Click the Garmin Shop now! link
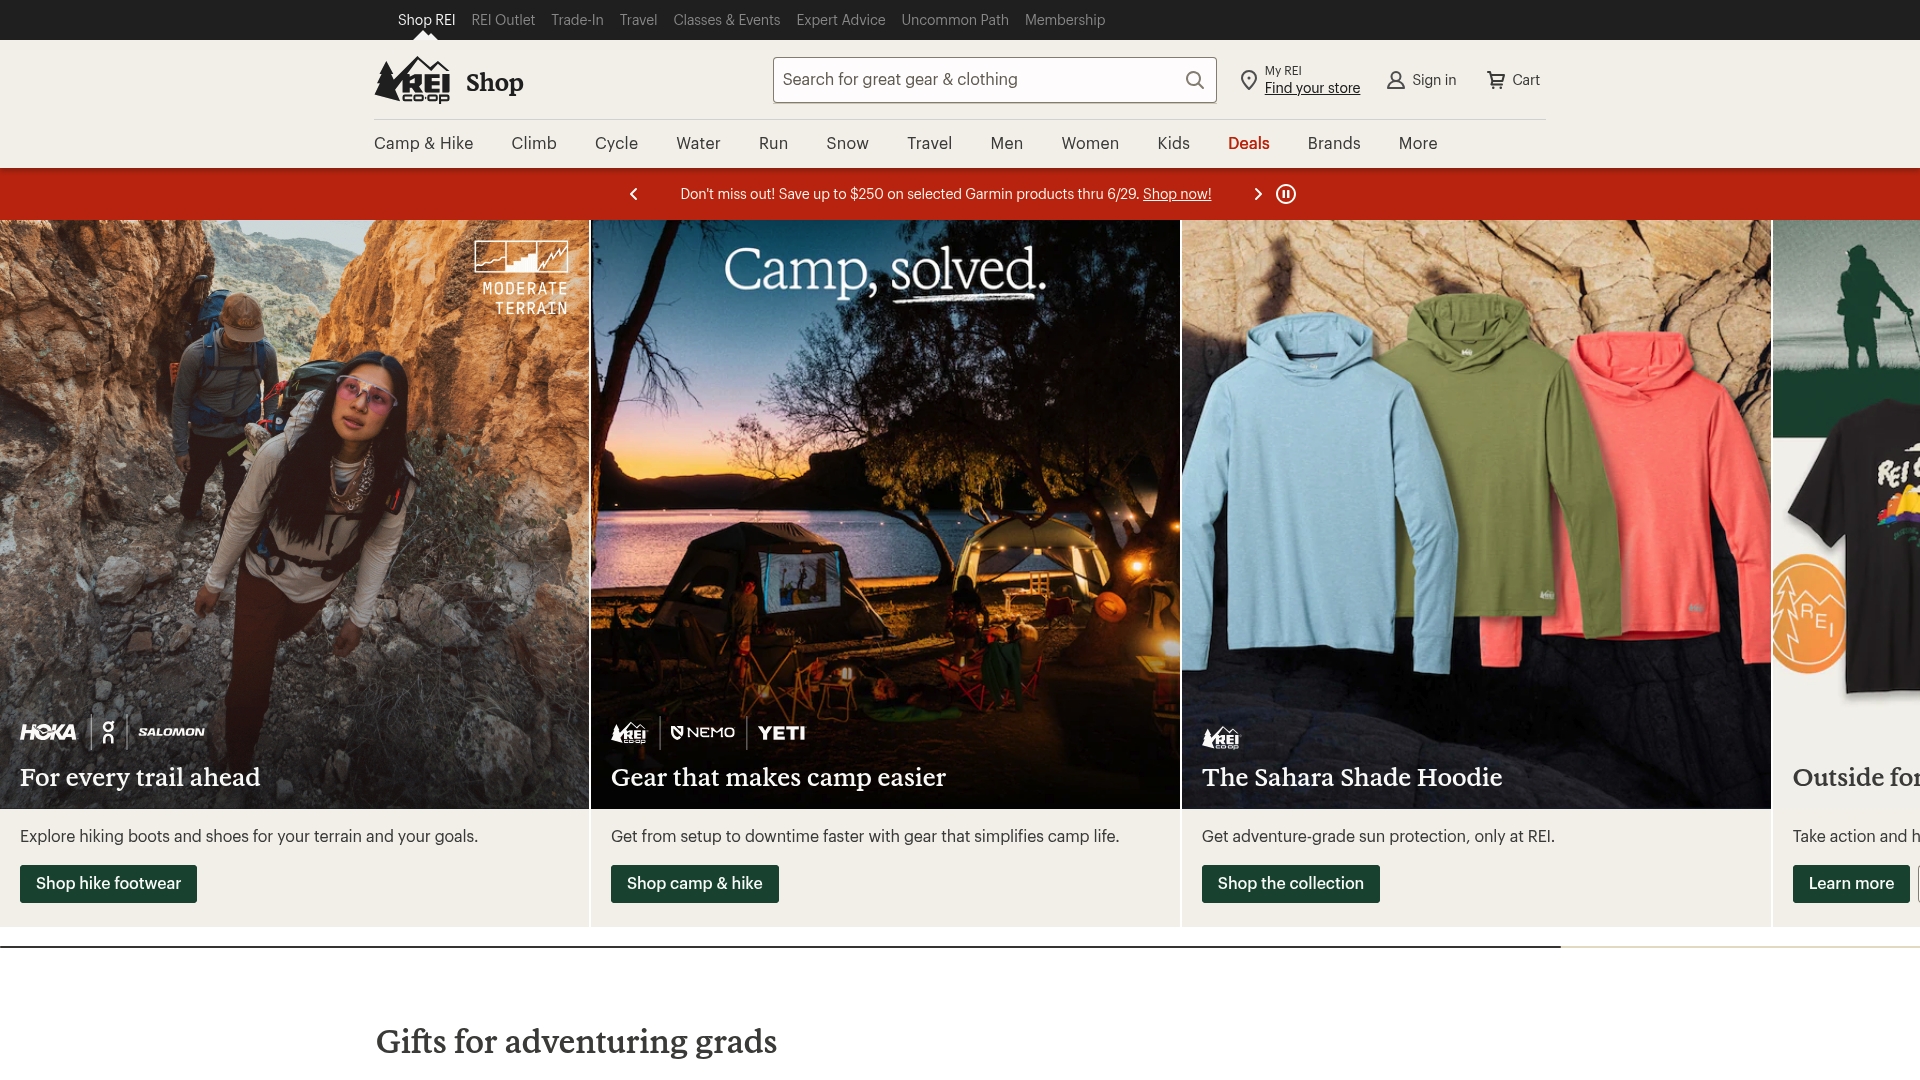 click(x=1177, y=194)
